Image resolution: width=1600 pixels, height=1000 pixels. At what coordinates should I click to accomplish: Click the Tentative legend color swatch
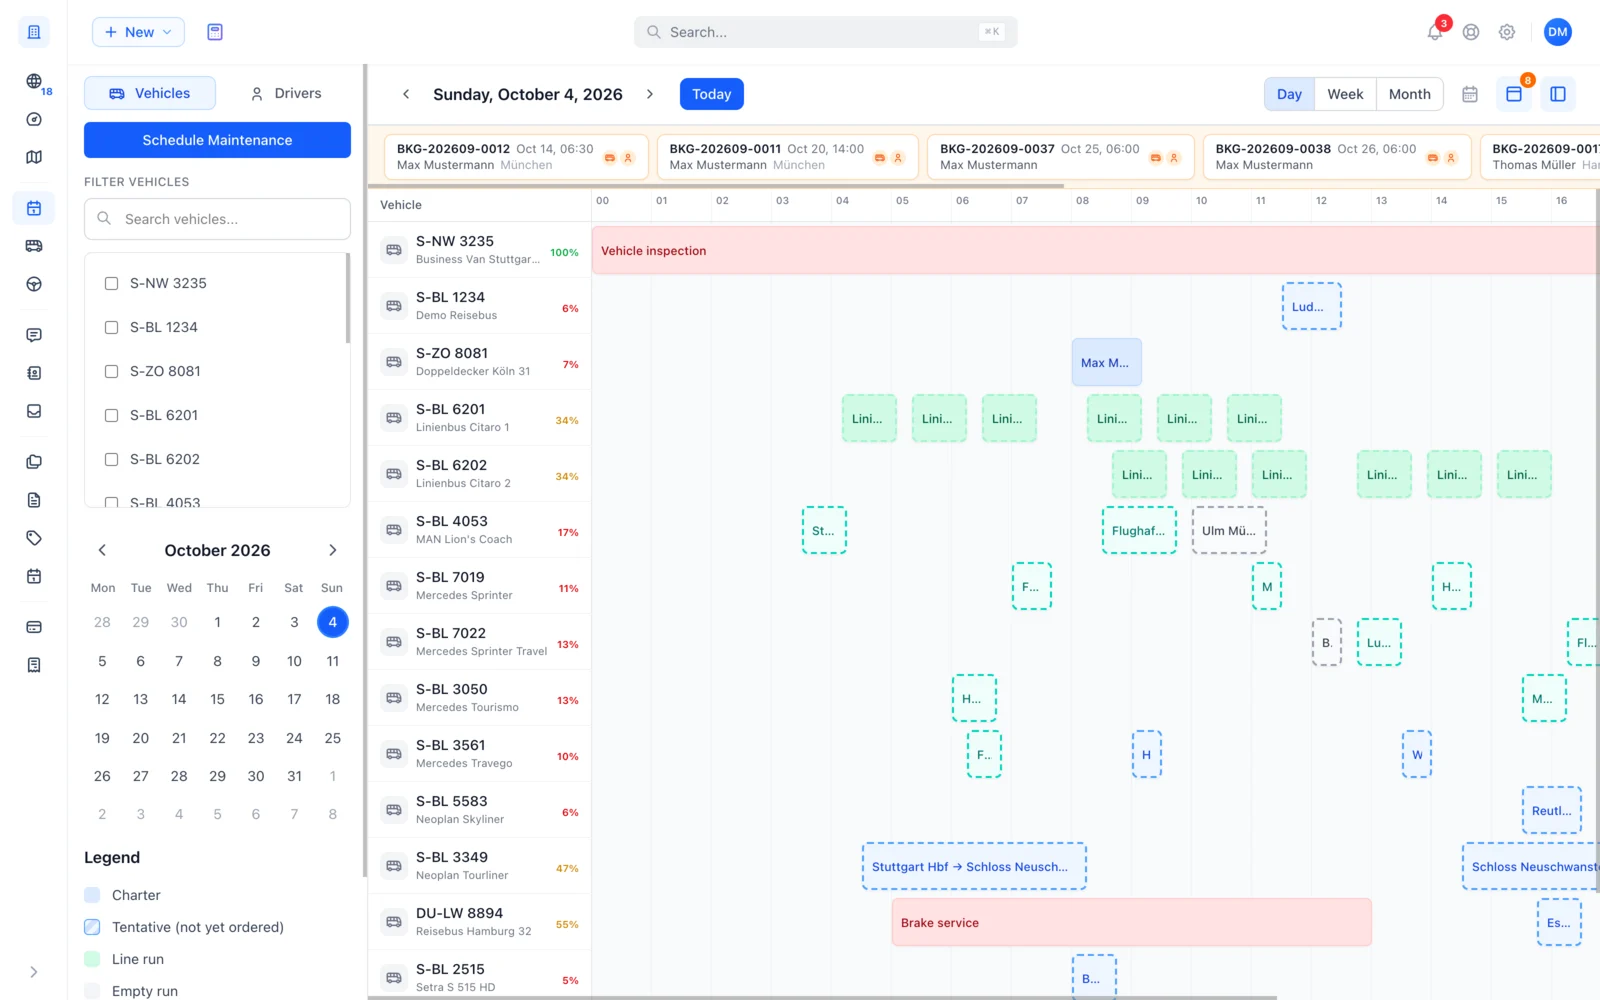(92, 927)
